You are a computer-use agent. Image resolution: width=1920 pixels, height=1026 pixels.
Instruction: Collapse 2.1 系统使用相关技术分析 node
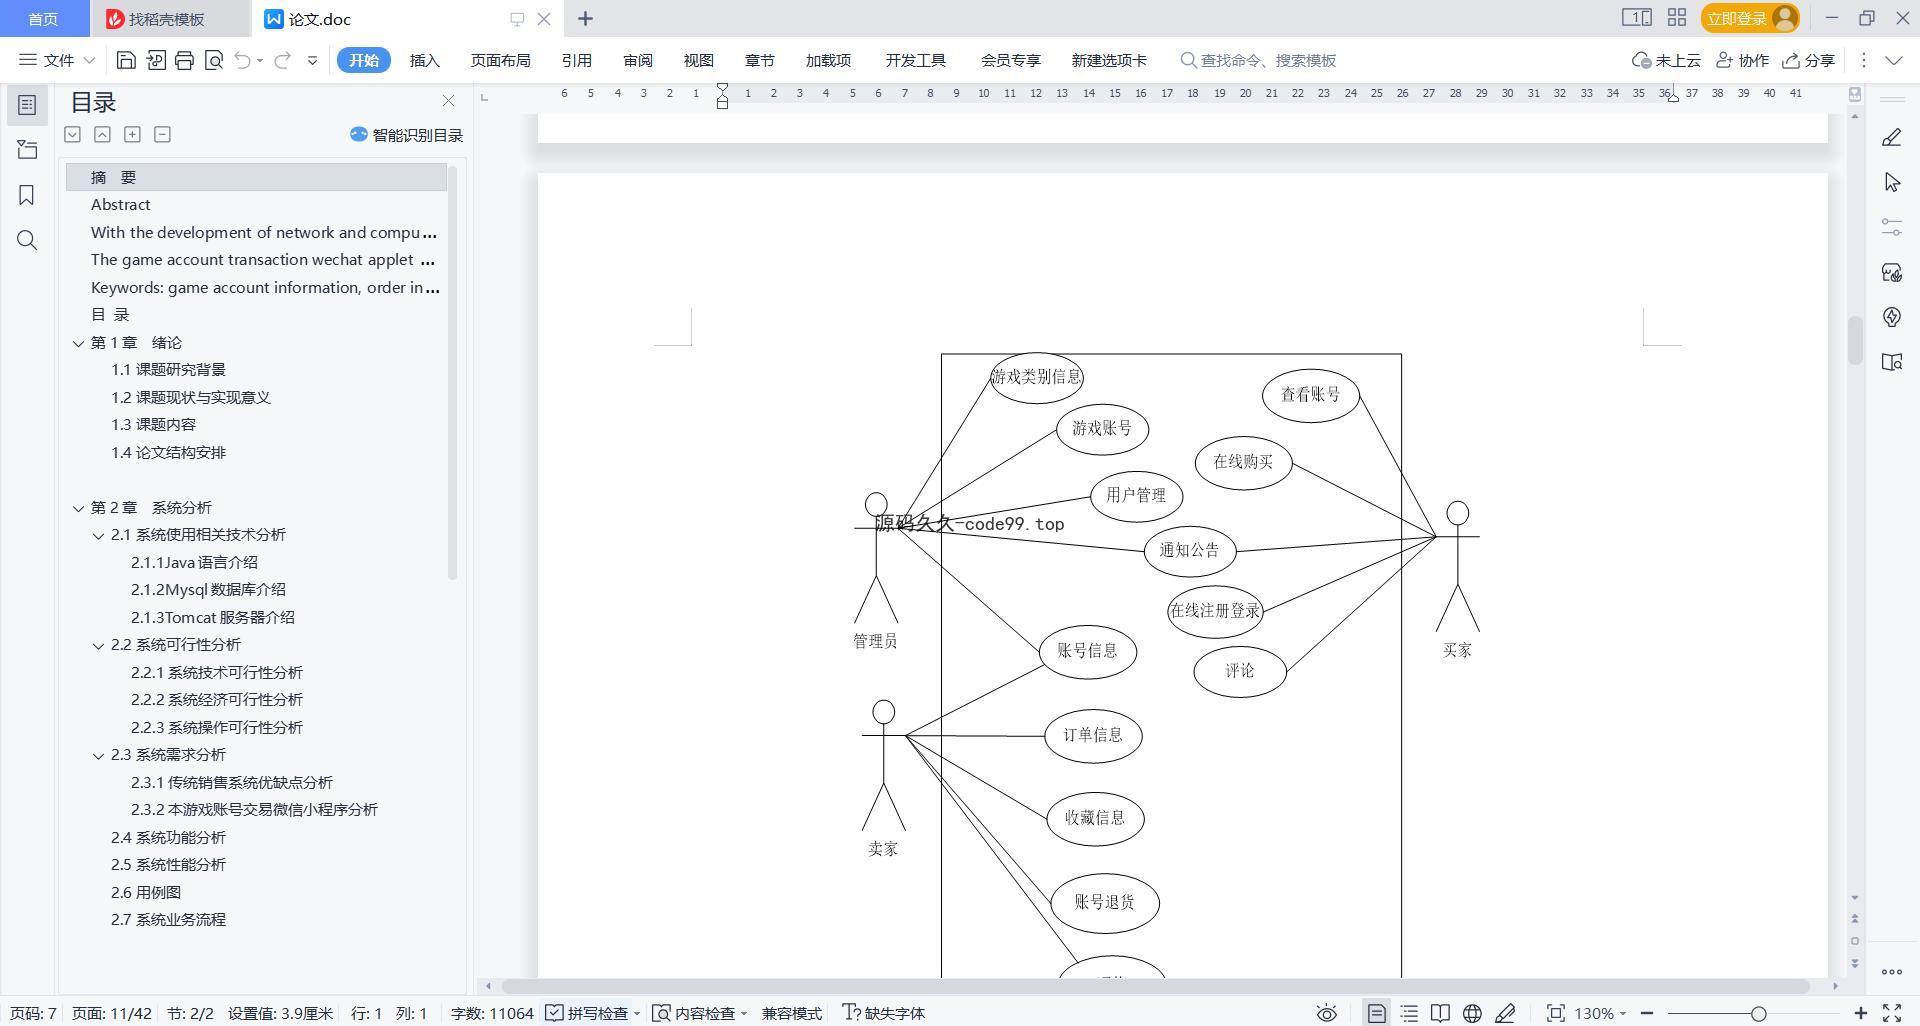pyautogui.click(x=98, y=535)
